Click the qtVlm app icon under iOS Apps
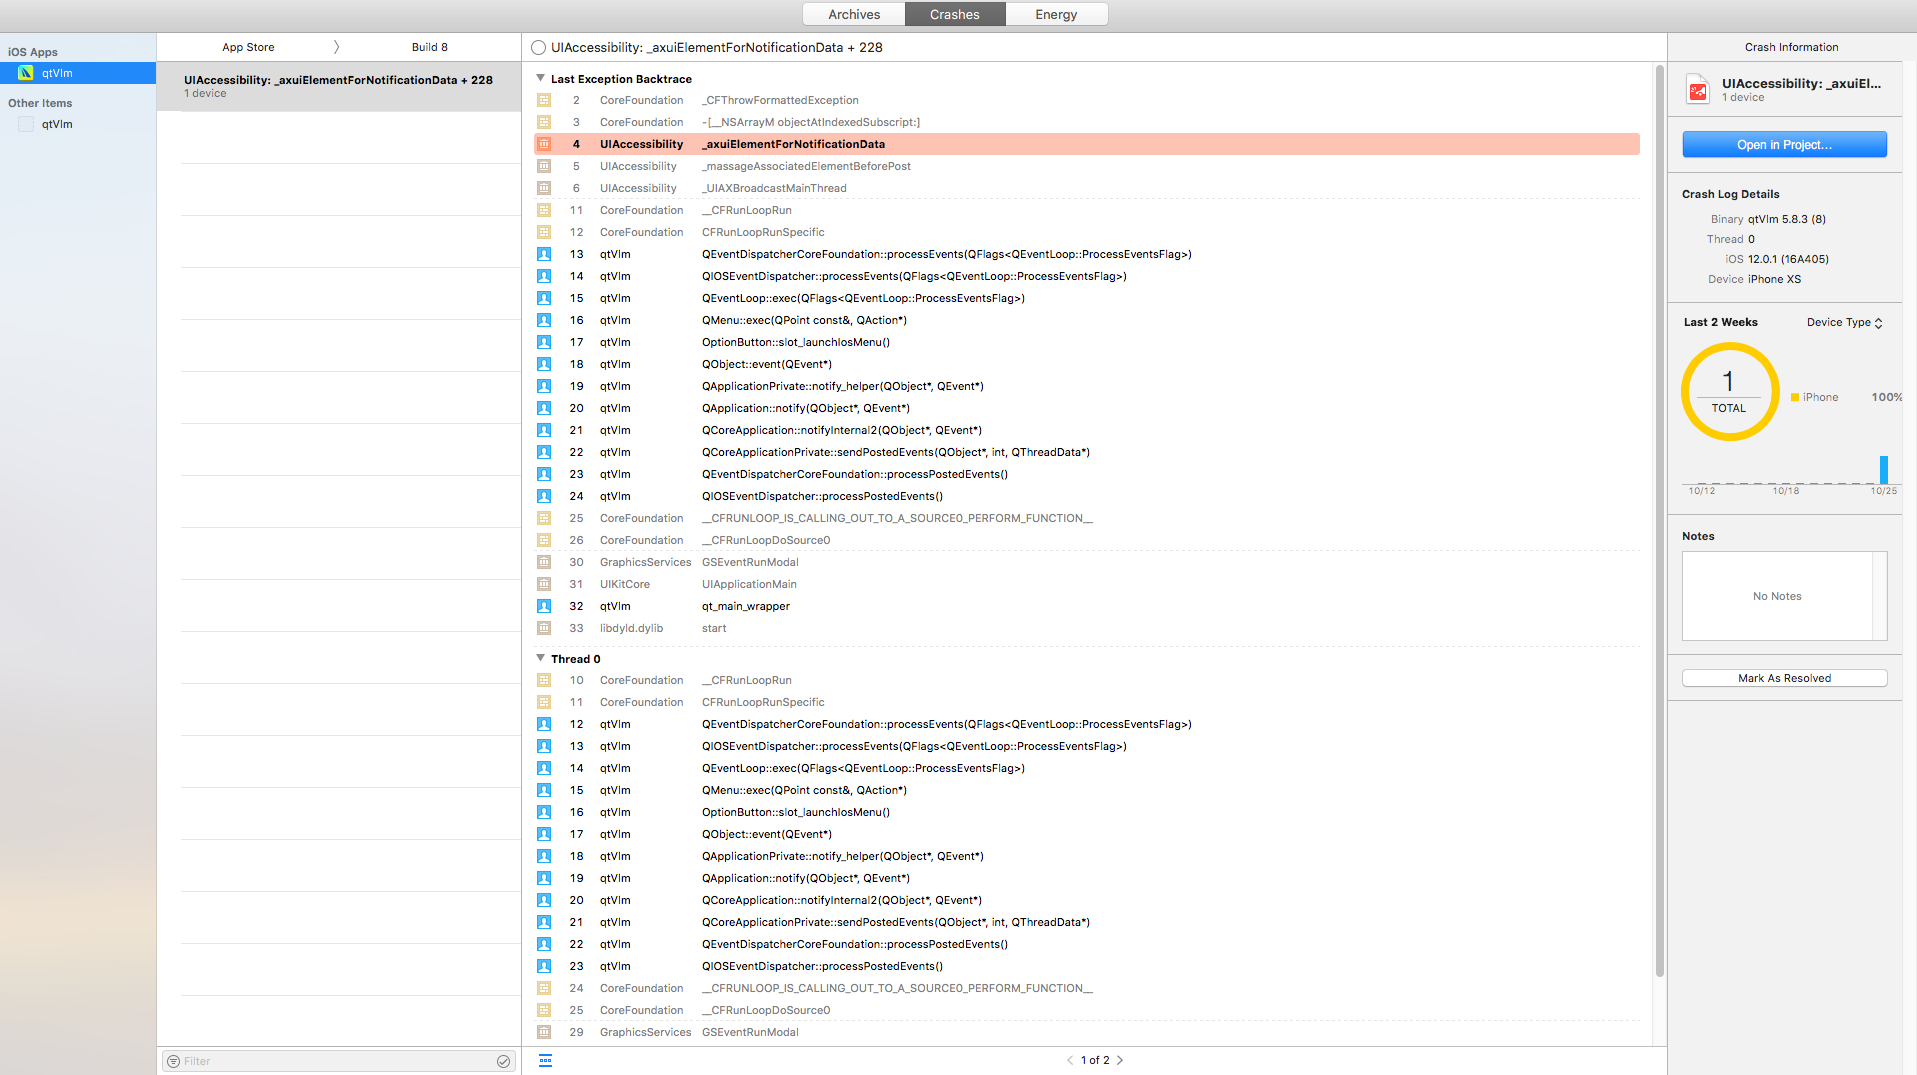 (x=26, y=73)
